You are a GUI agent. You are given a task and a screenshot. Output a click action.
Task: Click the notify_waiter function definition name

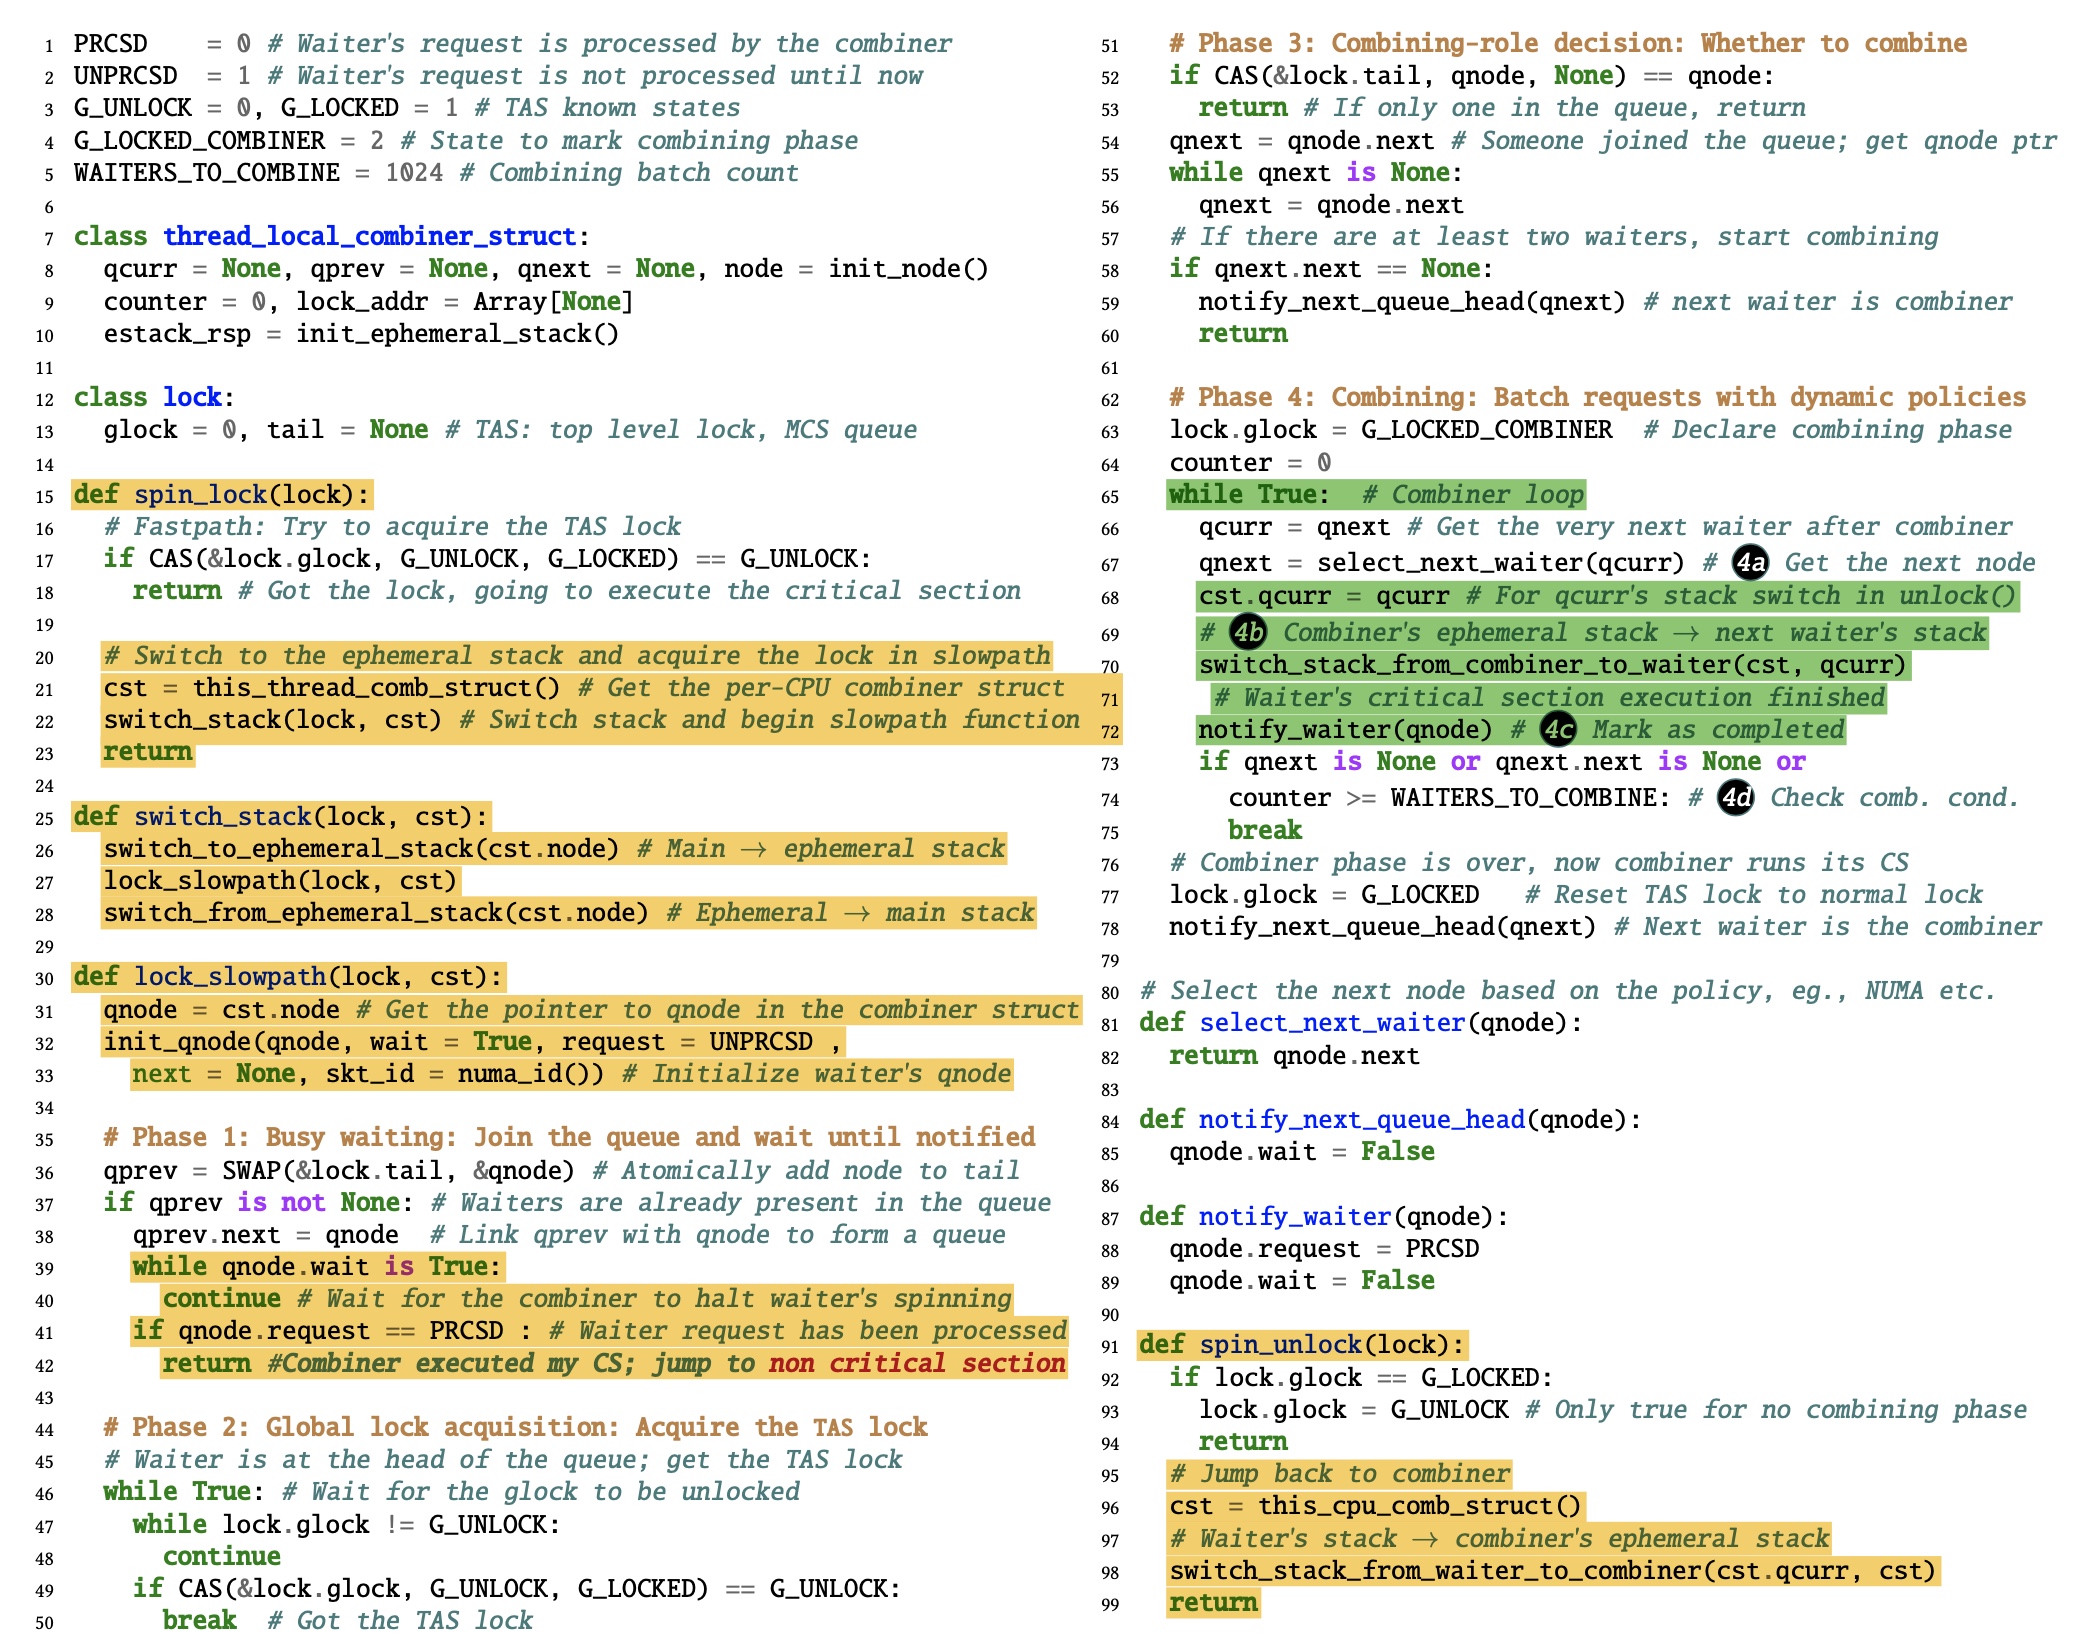coord(1294,1216)
